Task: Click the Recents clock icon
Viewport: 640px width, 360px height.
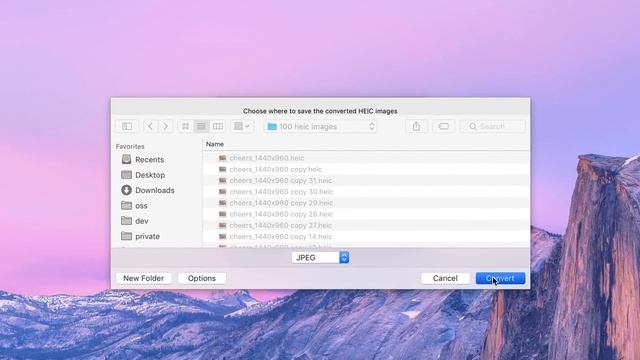Action: [x=127, y=159]
